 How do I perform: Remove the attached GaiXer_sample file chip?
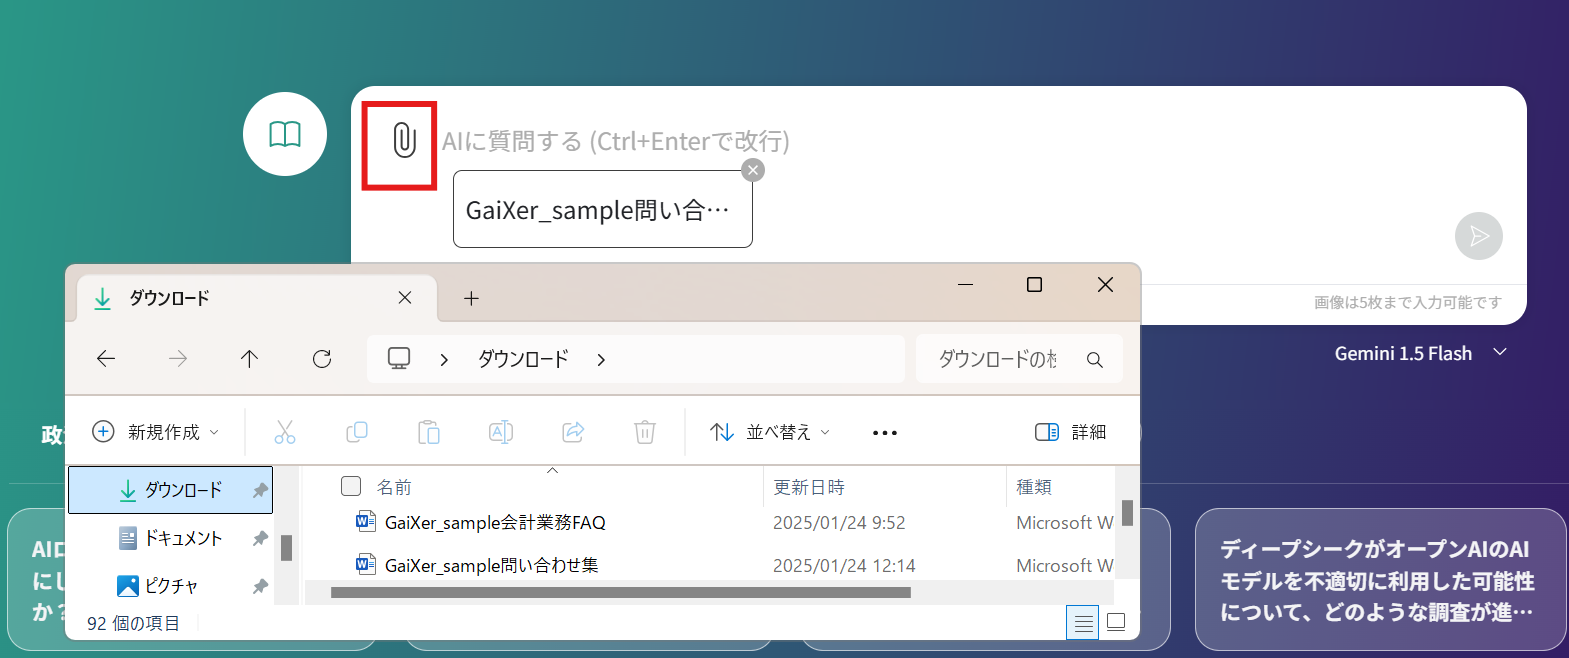tap(753, 170)
